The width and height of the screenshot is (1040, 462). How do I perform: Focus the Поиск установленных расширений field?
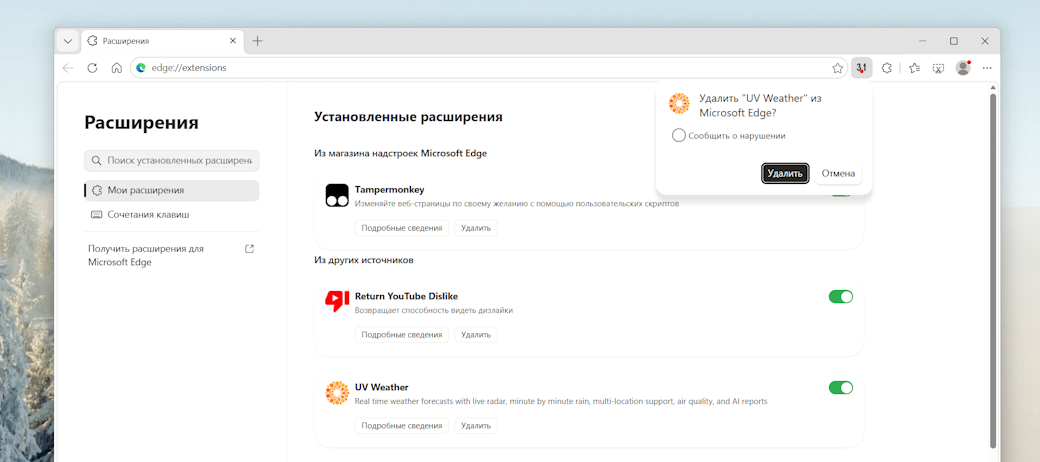click(x=172, y=160)
